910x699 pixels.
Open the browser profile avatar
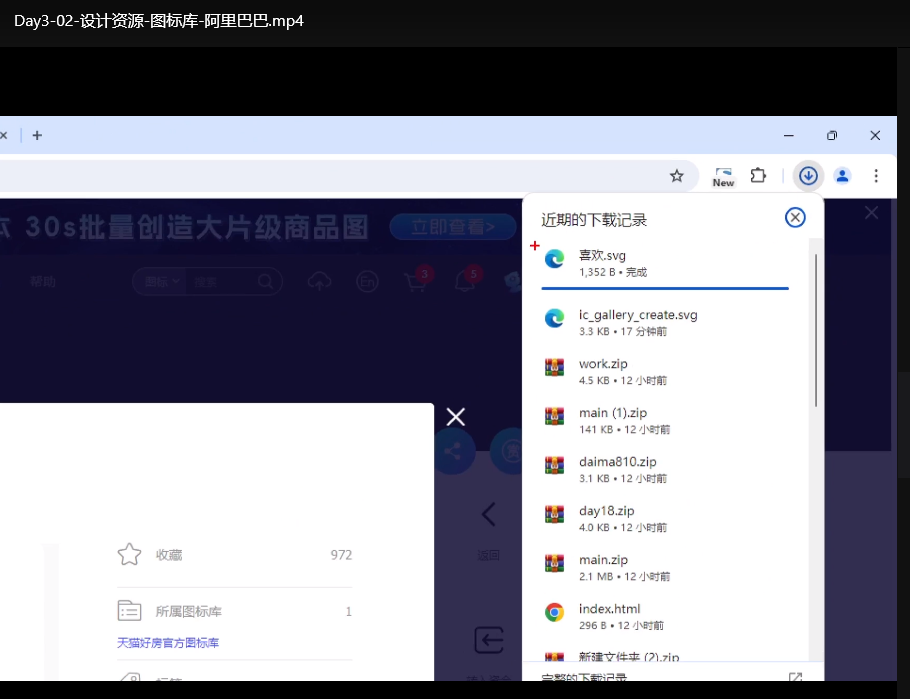pos(842,175)
